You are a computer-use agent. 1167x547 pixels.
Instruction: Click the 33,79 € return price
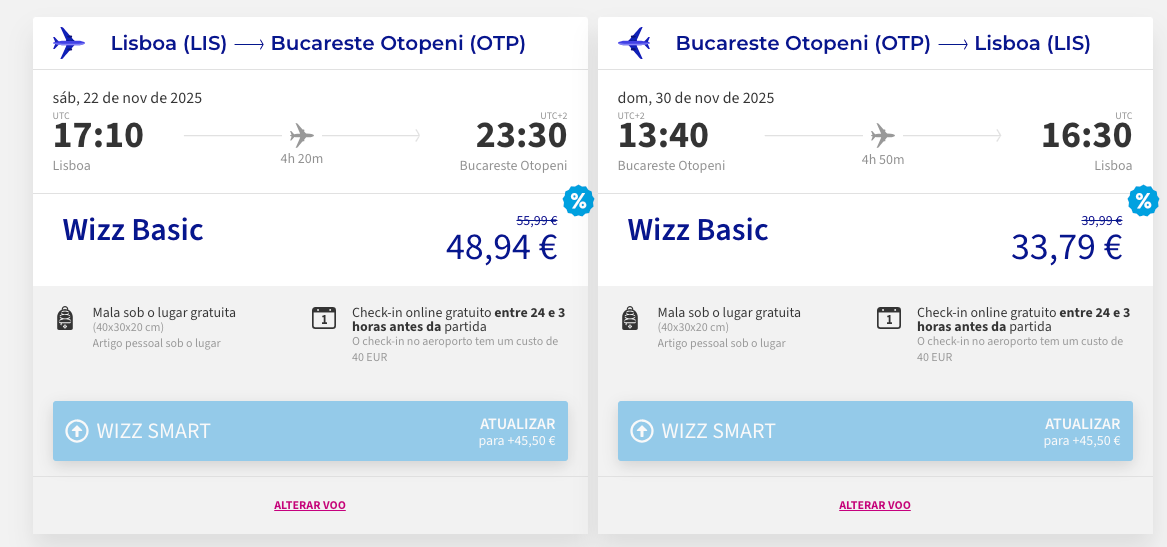click(x=1066, y=247)
